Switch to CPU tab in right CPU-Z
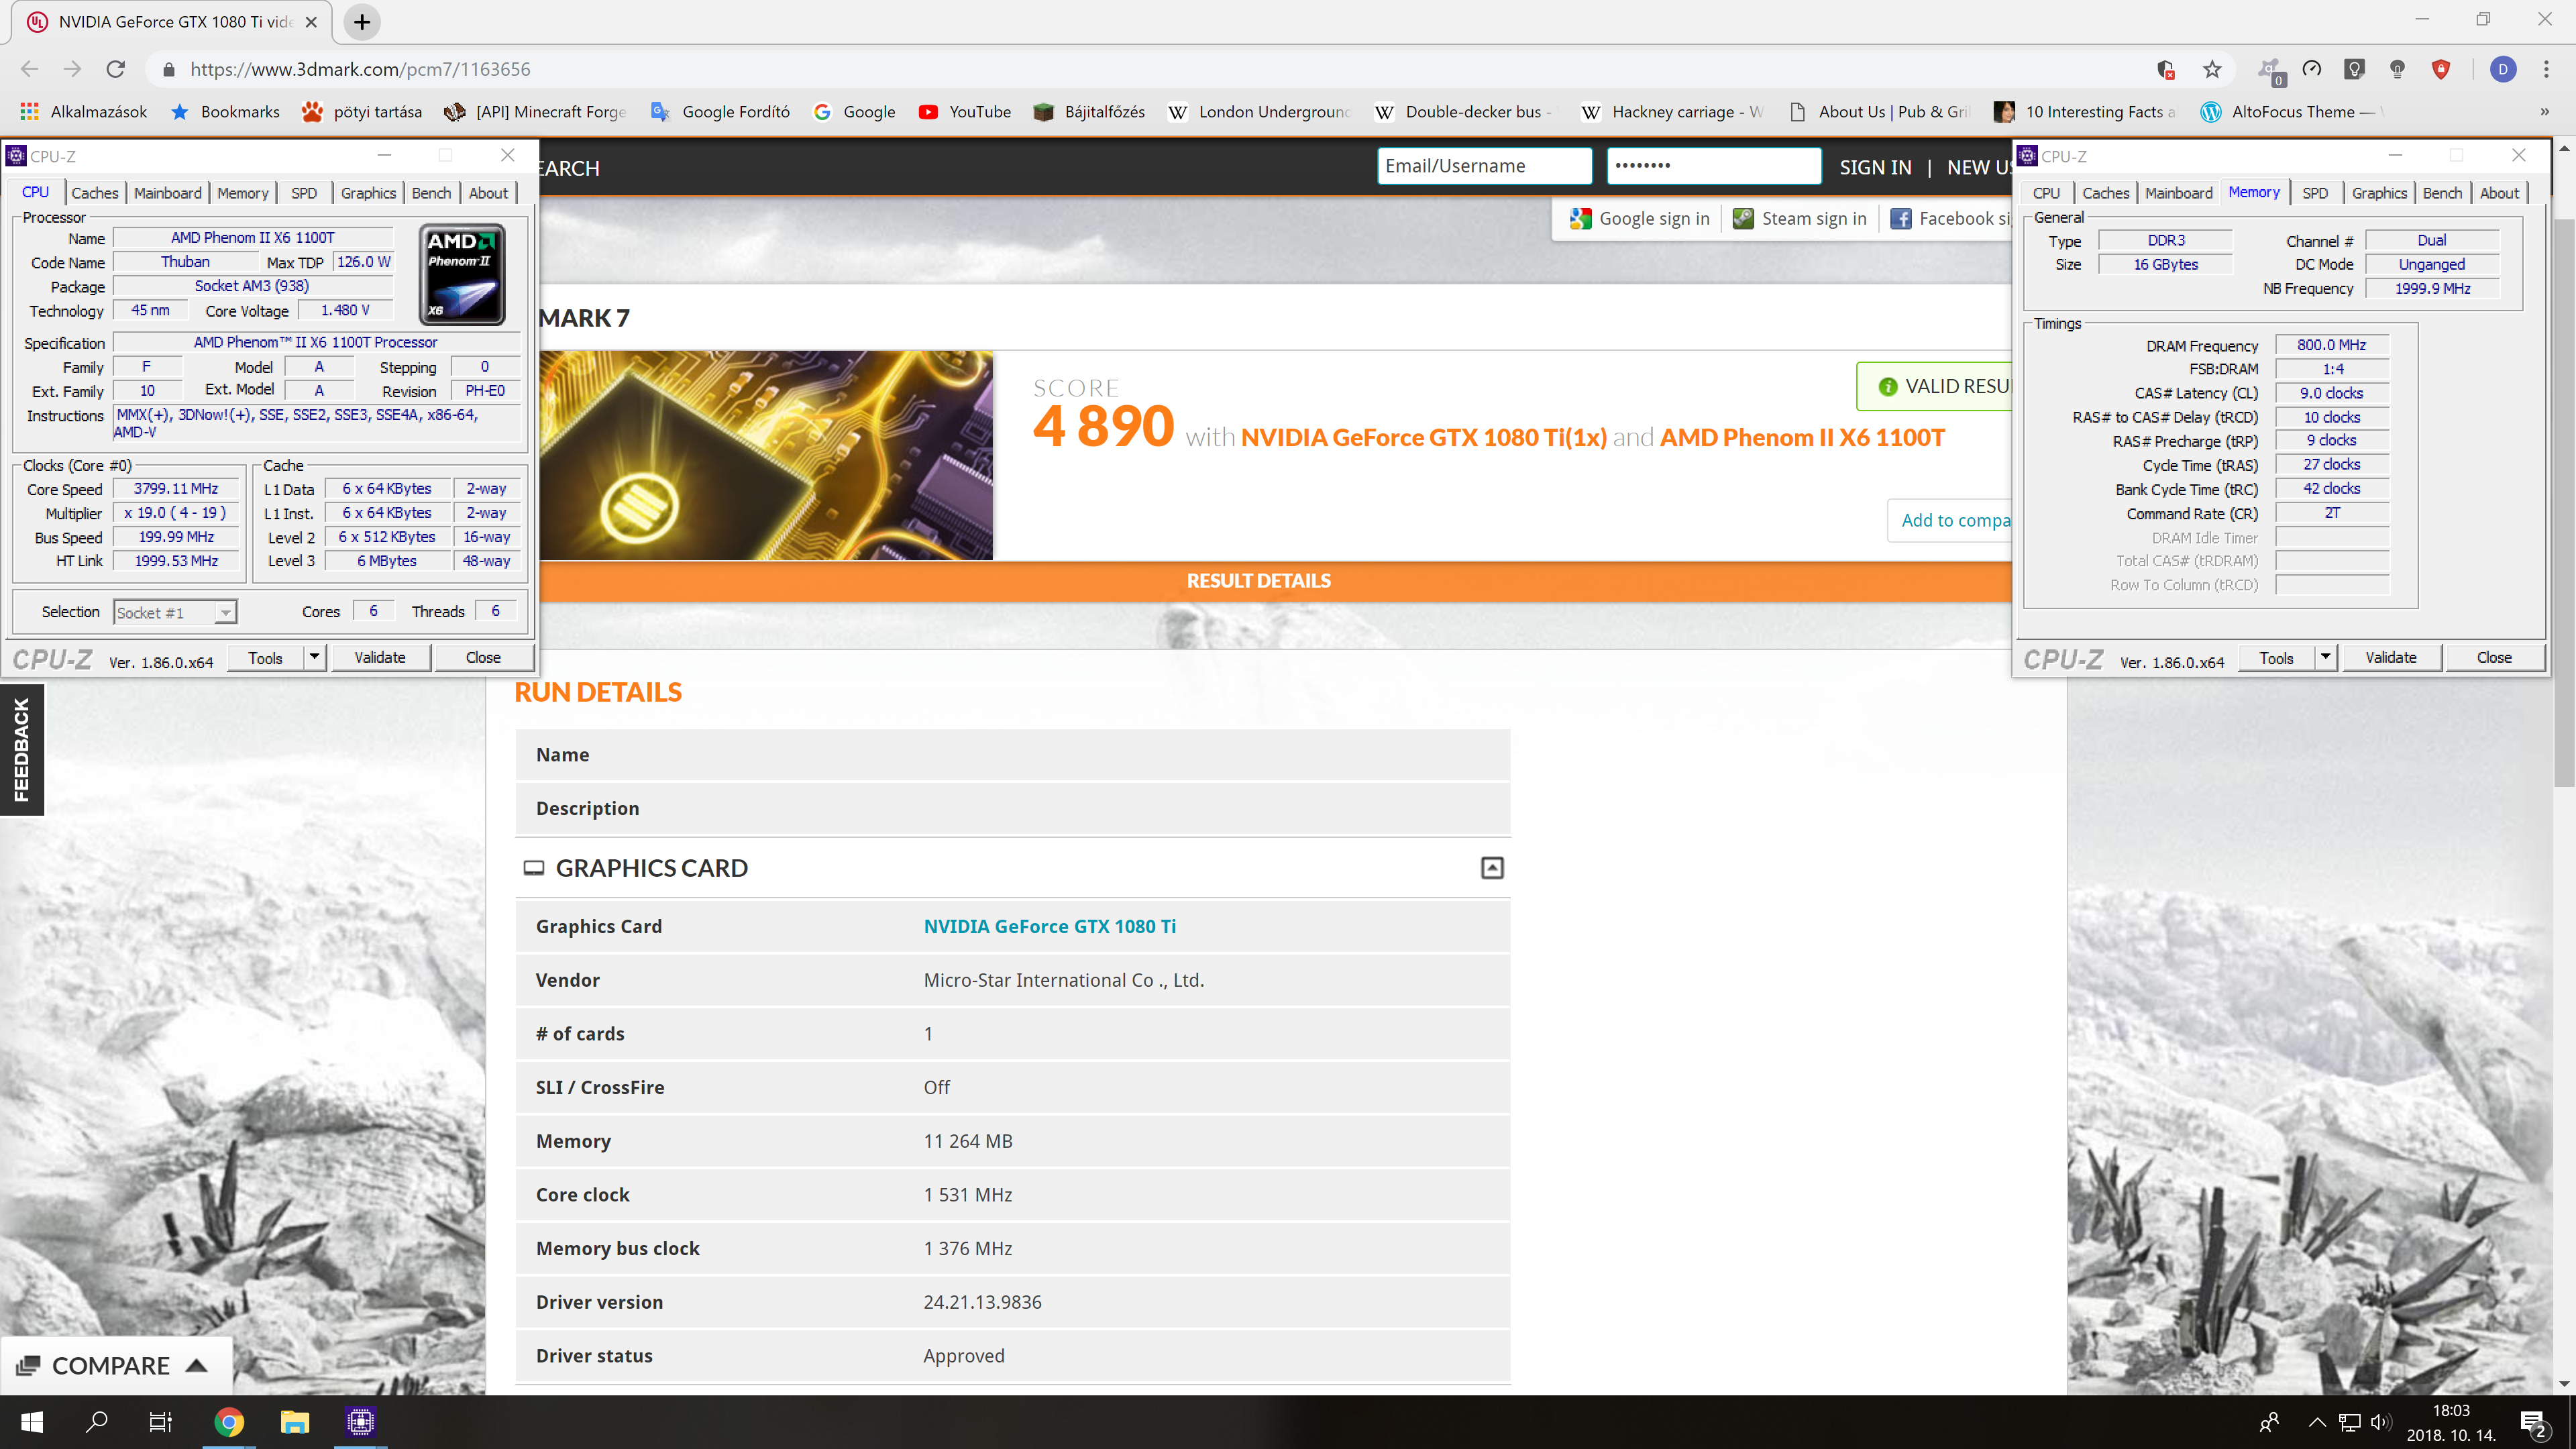 2046,193
